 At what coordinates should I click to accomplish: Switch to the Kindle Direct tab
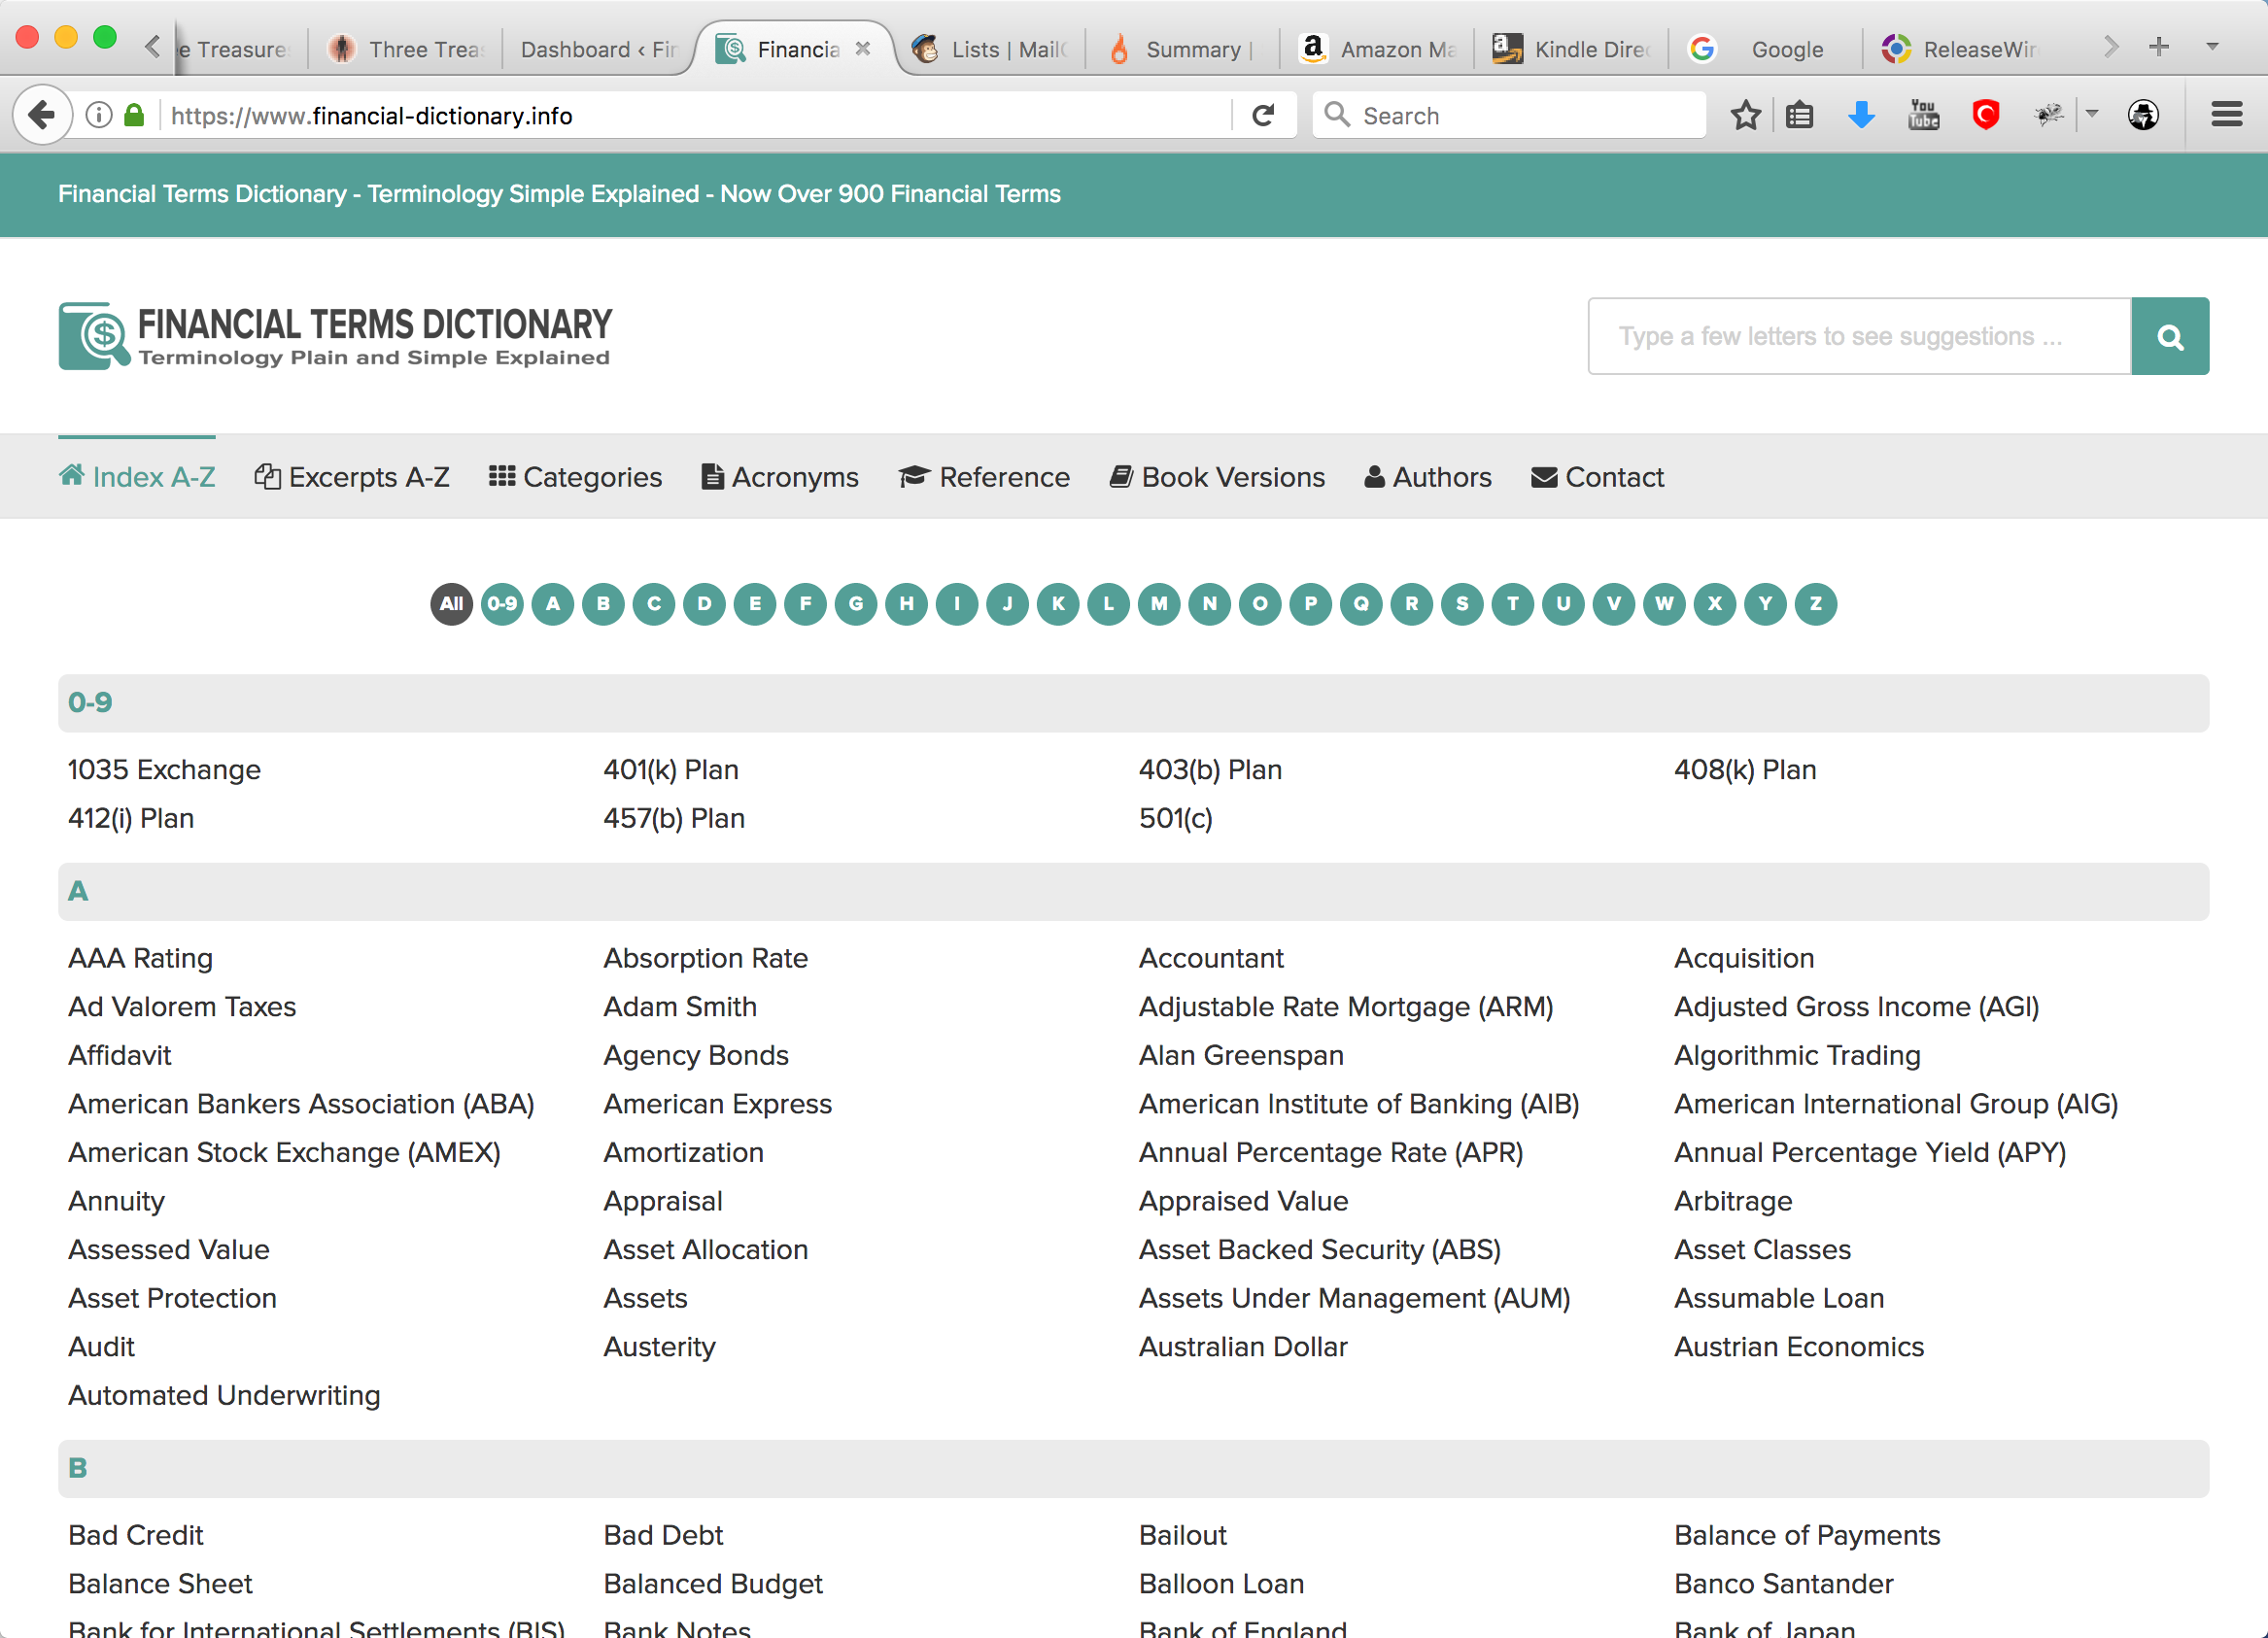point(1570,48)
